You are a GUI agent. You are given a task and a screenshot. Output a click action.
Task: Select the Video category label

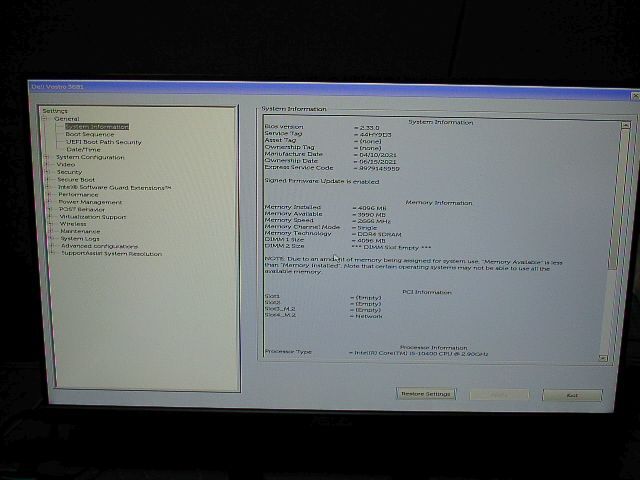tap(66, 164)
